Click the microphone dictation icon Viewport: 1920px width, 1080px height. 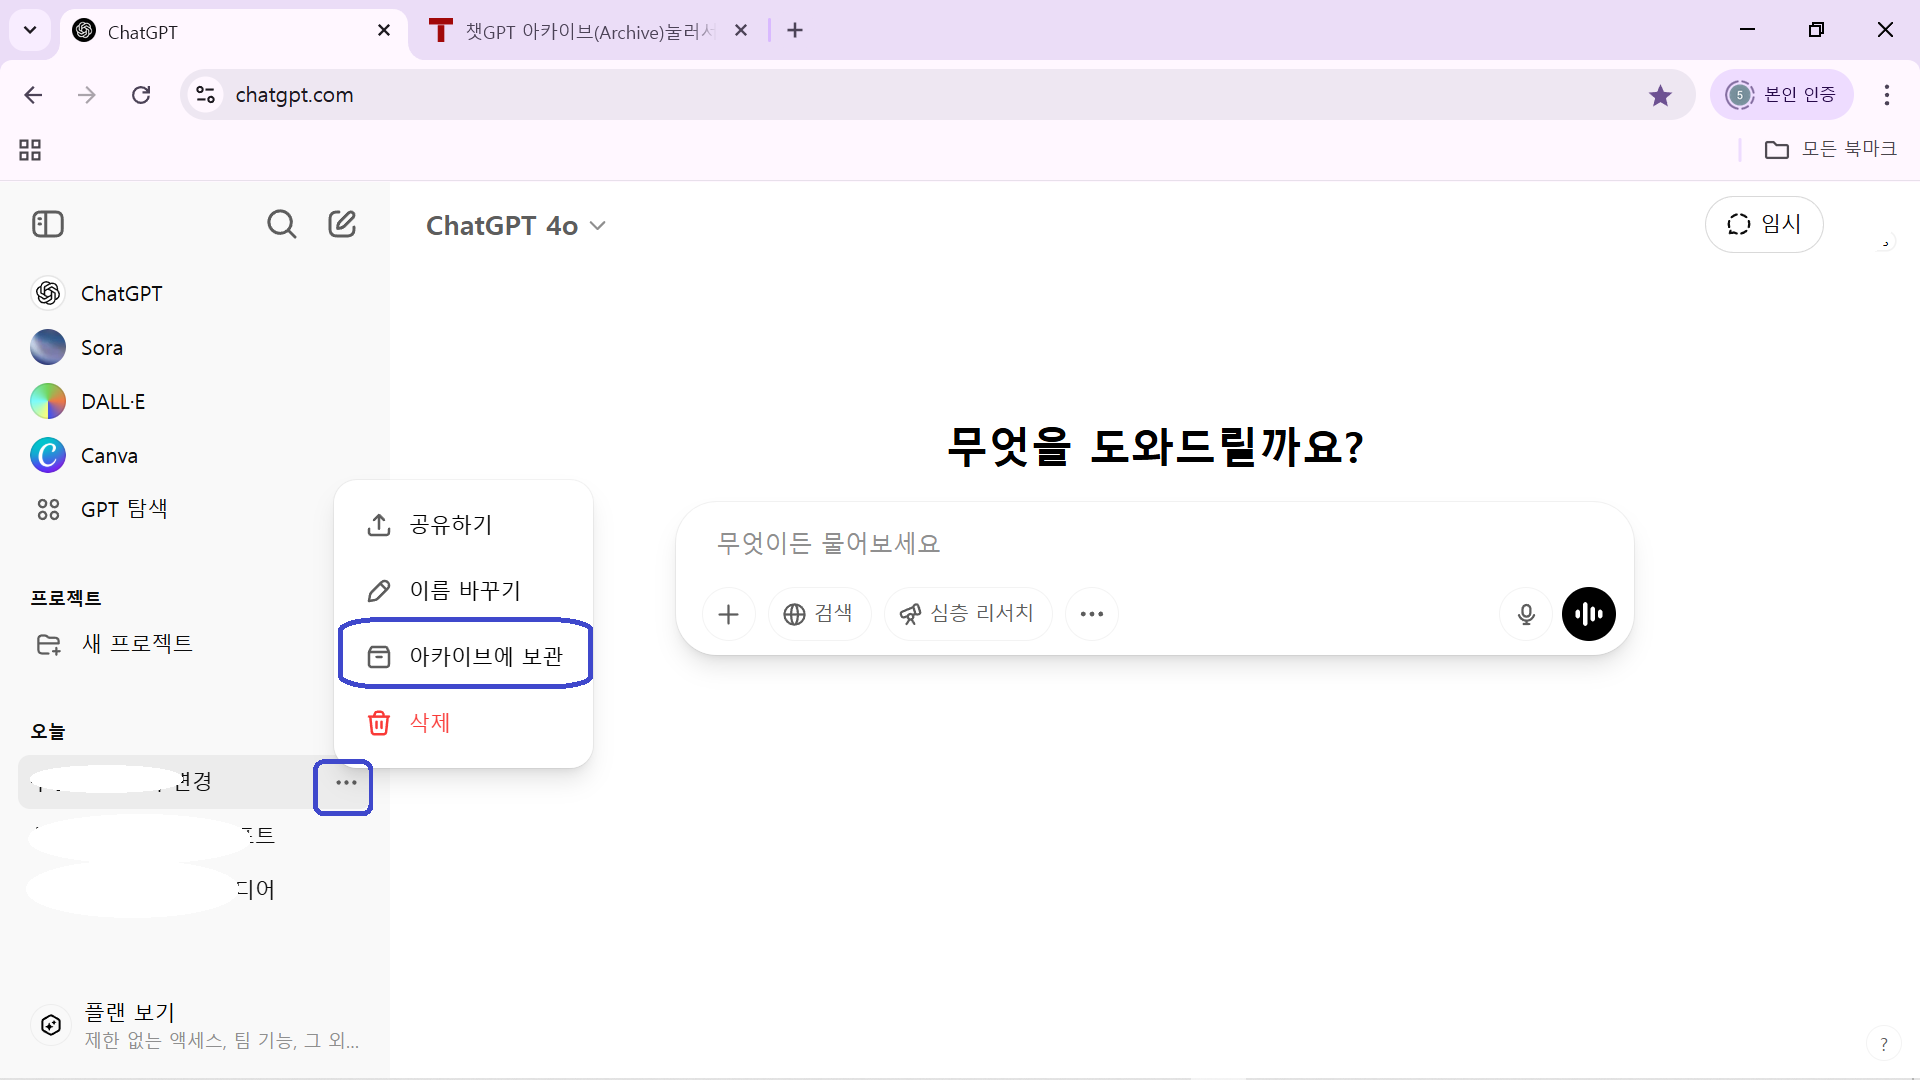1526,614
